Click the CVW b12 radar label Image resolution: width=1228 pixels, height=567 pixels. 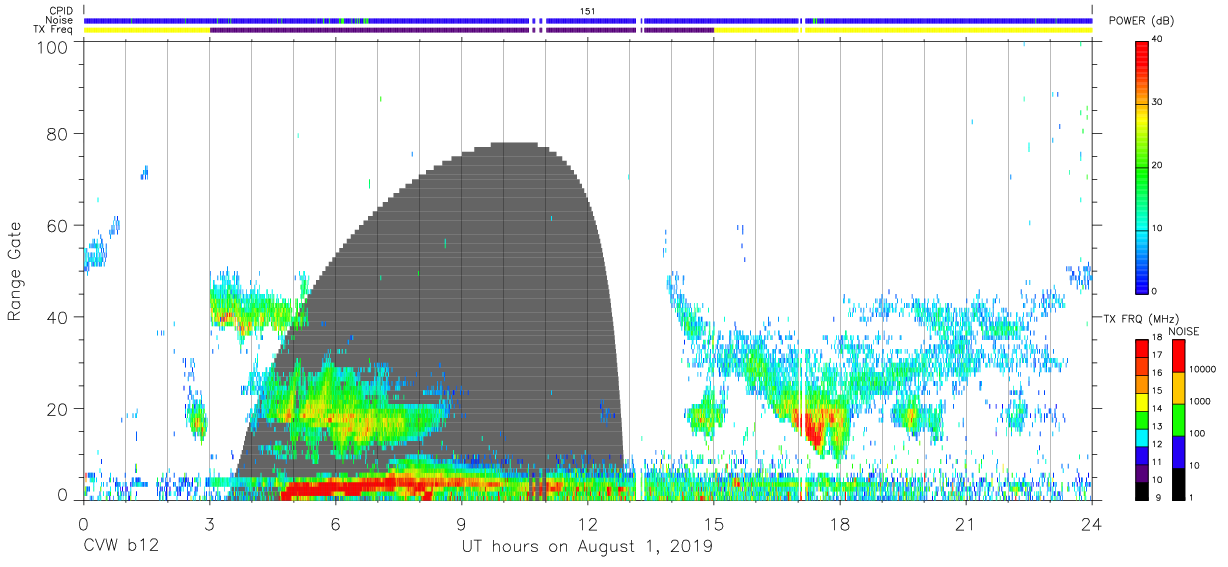tap(120, 547)
